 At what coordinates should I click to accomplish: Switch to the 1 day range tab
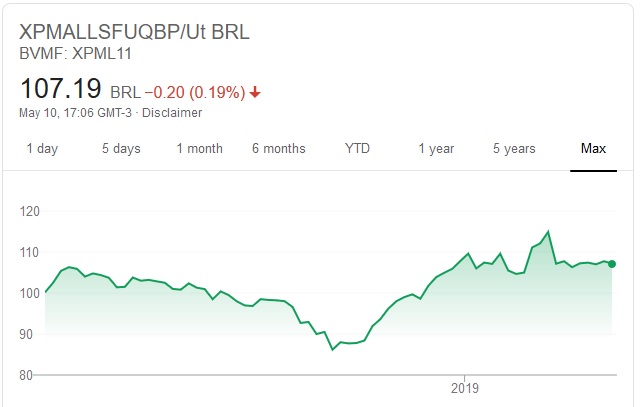pos(42,149)
